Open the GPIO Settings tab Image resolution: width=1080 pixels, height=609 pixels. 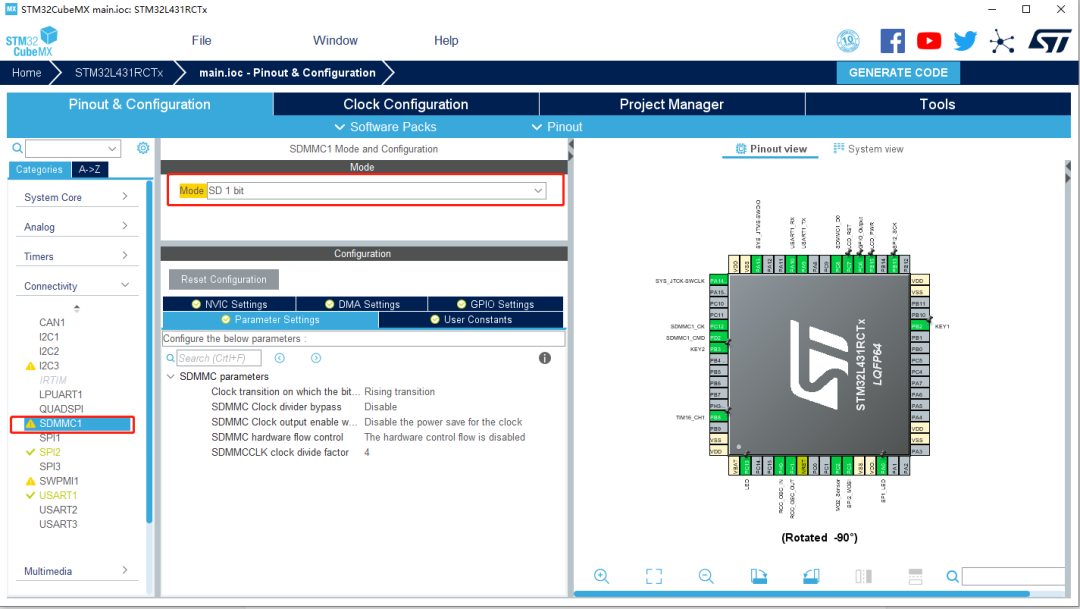(x=495, y=304)
